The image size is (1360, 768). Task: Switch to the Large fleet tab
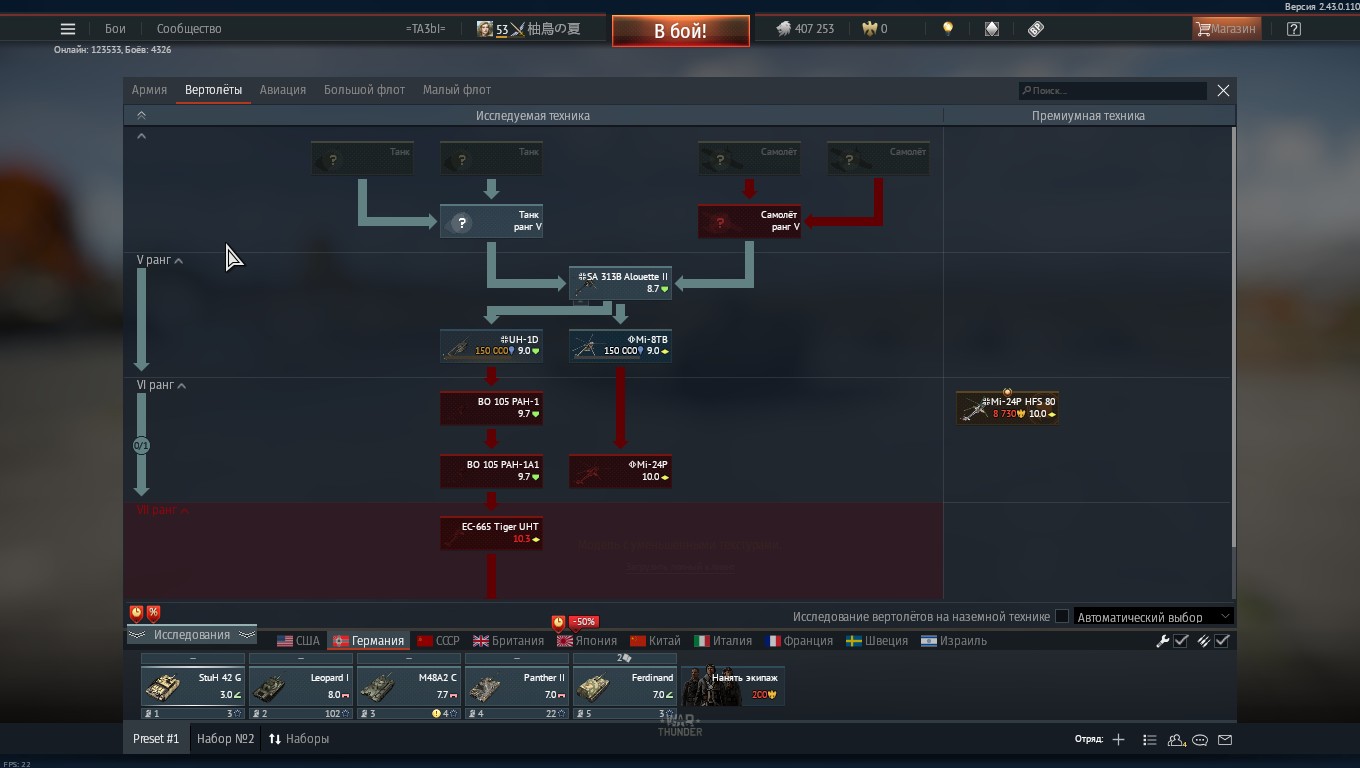point(364,90)
